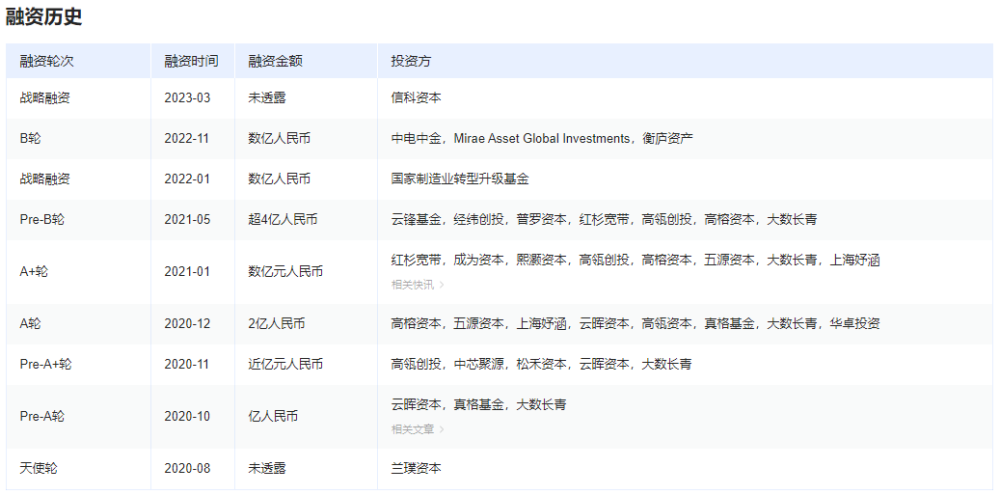Click investor 熙灏资本
This screenshot has width=1000, height=495.
541,260
